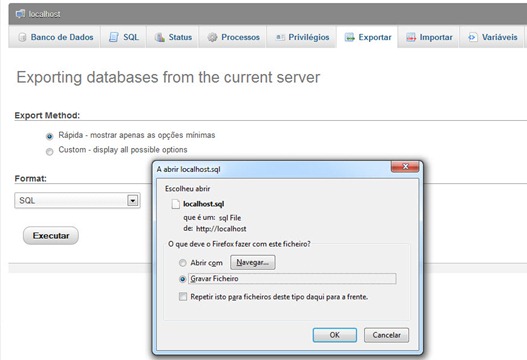Switch to the SQL tab
527x360 pixels.
(123, 37)
